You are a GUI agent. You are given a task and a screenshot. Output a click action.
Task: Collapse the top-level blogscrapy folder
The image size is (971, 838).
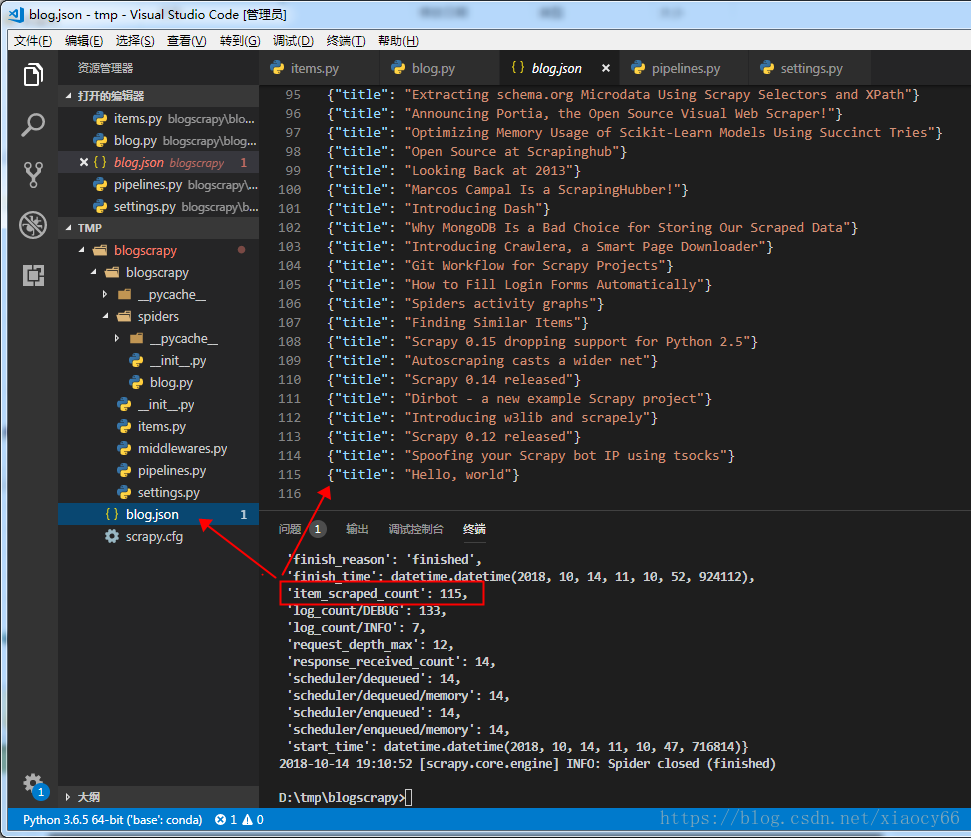tap(82, 250)
